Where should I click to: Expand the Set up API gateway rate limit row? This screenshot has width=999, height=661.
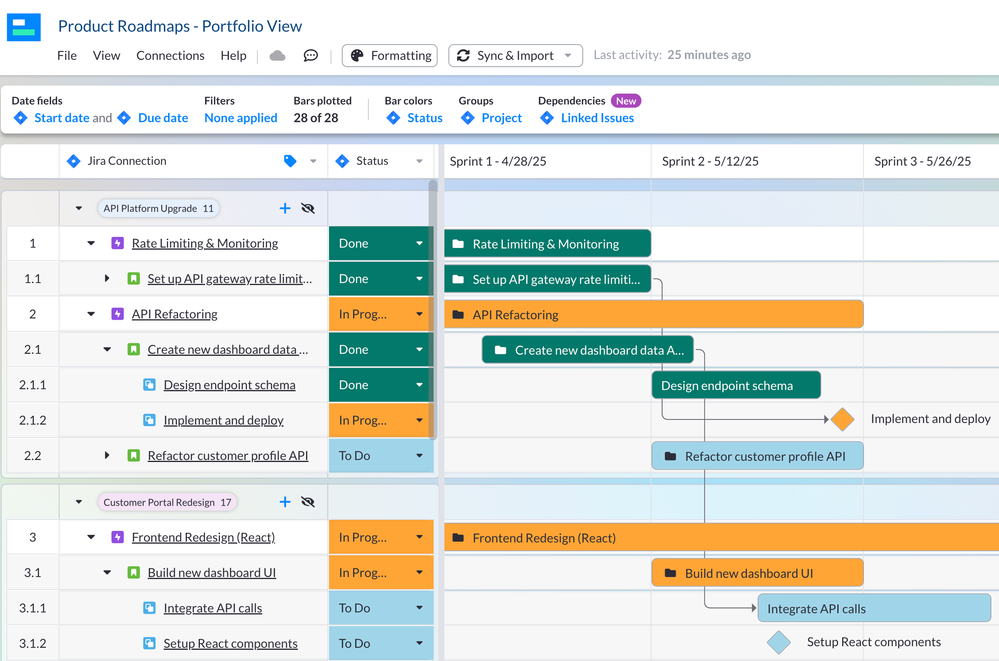(107, 279)
